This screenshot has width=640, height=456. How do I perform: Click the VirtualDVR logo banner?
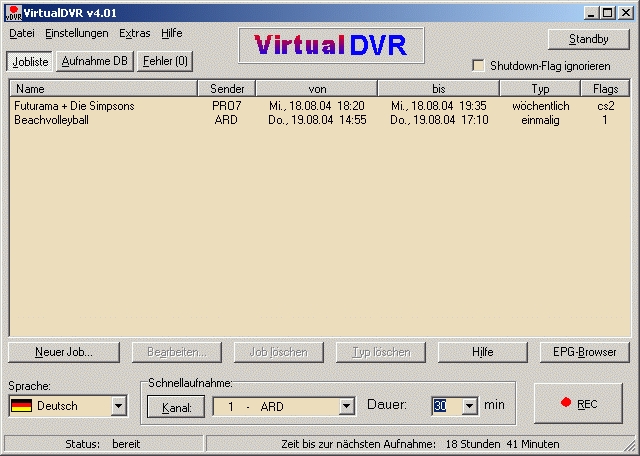[x=331, y=45]
